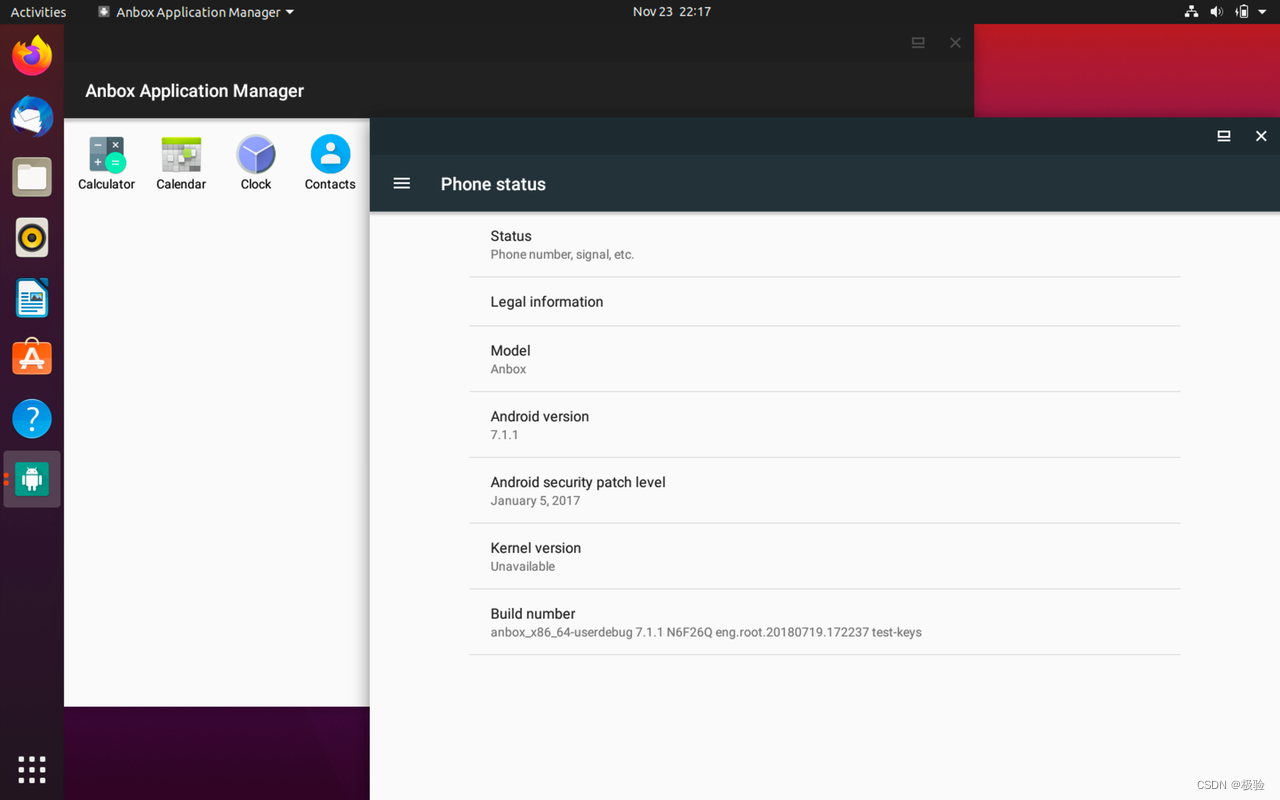1280x800 pixels.
Task: Open the Anbox Application Manager app menu
Action: (196, 12)
